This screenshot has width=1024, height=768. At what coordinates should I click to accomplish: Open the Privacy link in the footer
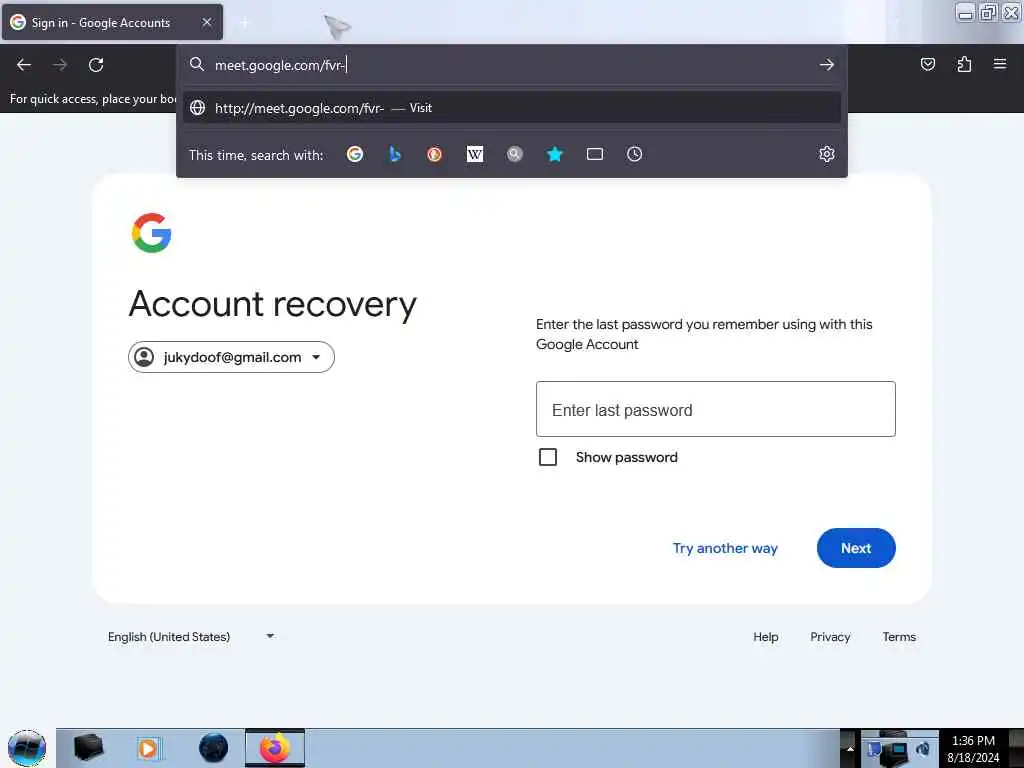(x=830, y=637)
